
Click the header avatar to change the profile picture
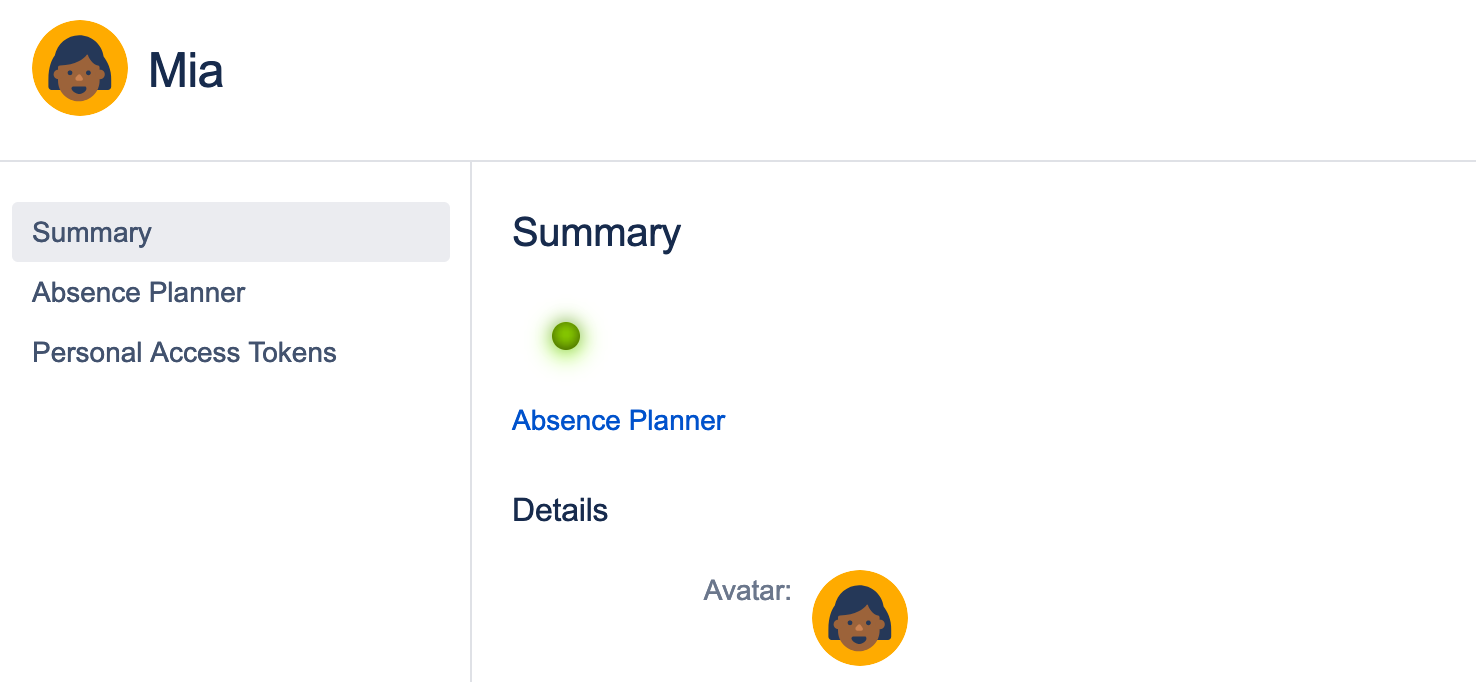(80, 67)
